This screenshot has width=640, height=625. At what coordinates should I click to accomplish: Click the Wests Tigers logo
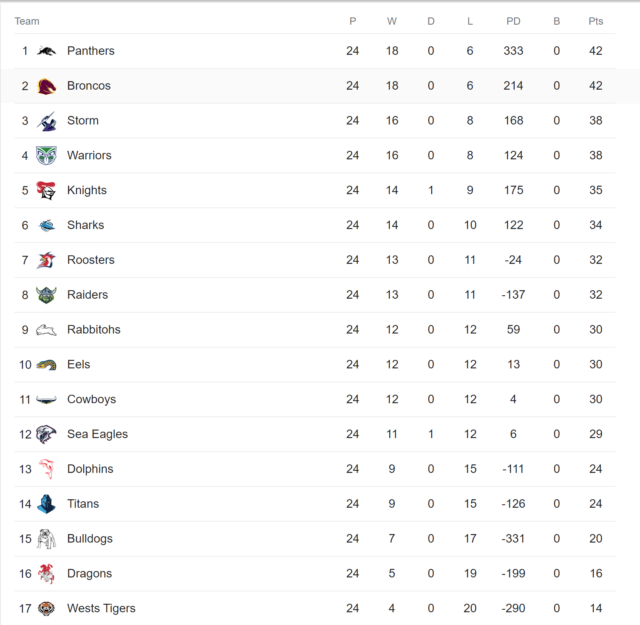(46, 608)
